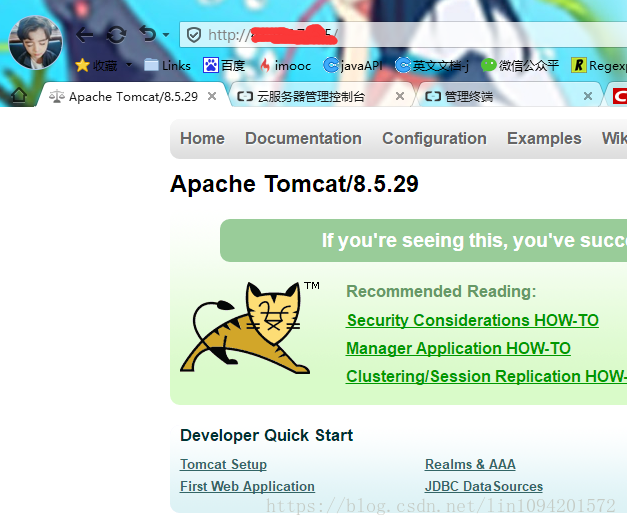Open Manager Application HOW-TO link
This screenshot has width=627, height=526.
[x=458, y=348]
